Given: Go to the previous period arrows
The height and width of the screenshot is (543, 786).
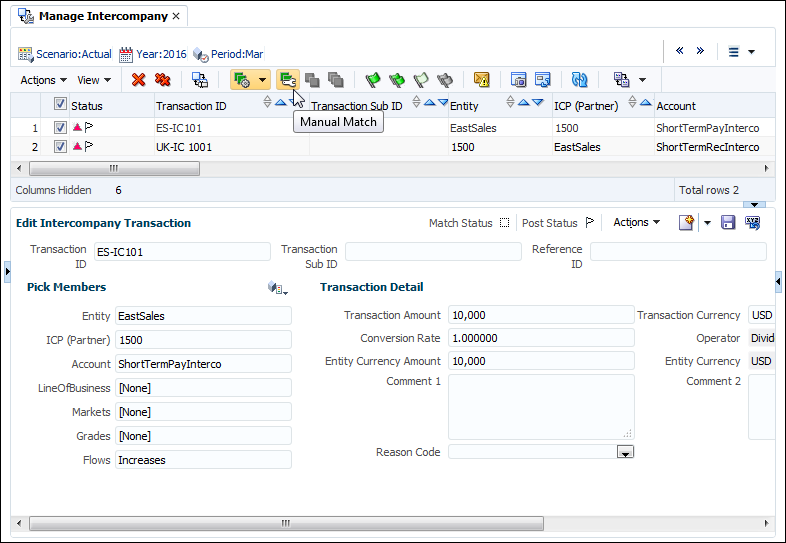Looking at the screenshot, I should click(680, 51).
